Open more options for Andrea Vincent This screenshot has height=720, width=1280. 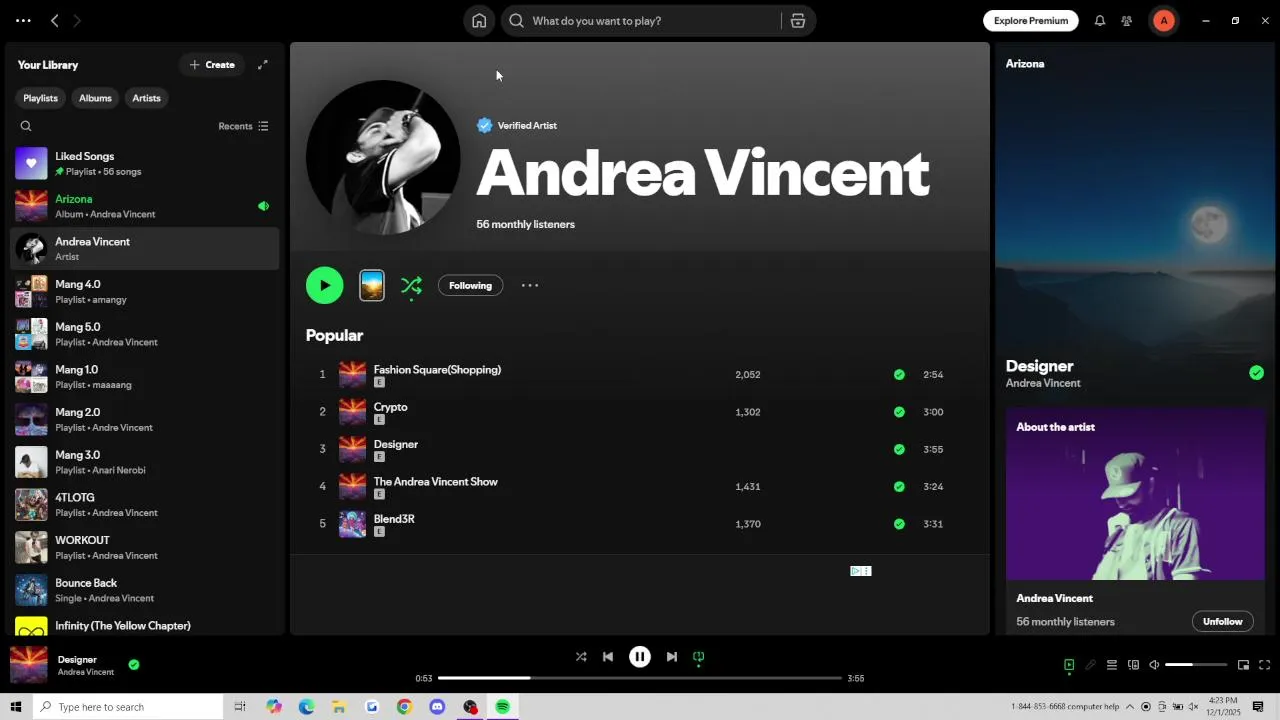coord(530,286)
